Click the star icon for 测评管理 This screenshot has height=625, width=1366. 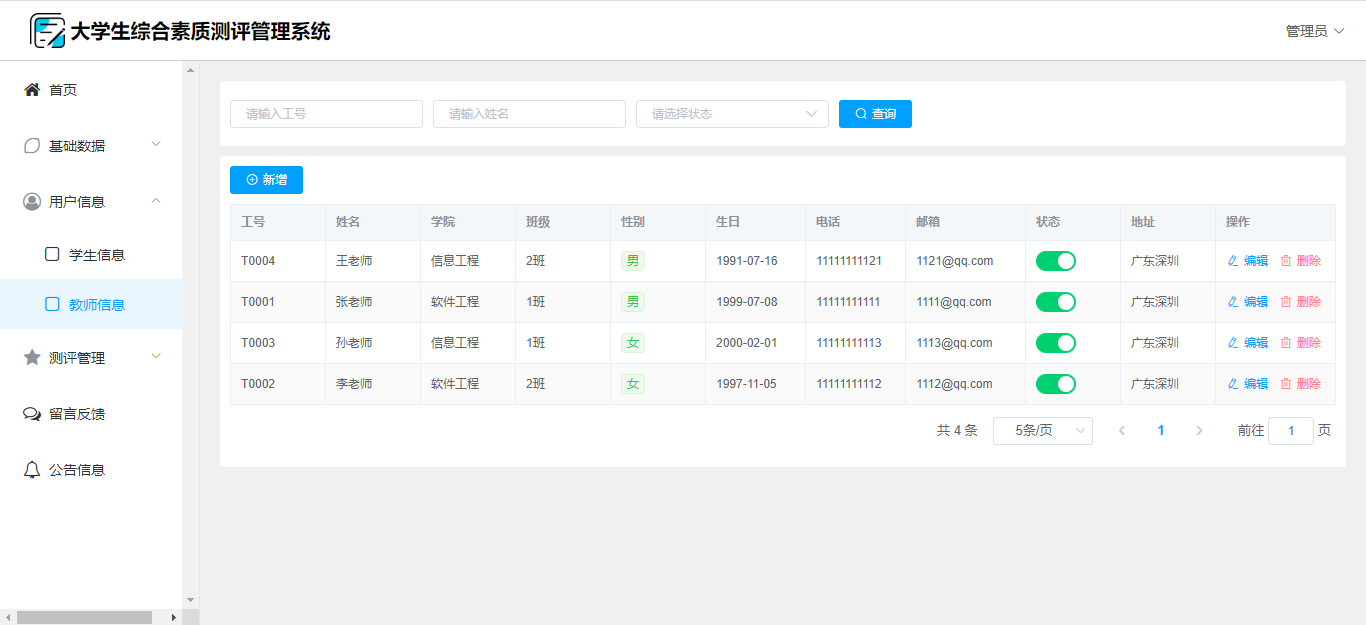[x=32, y=358]
